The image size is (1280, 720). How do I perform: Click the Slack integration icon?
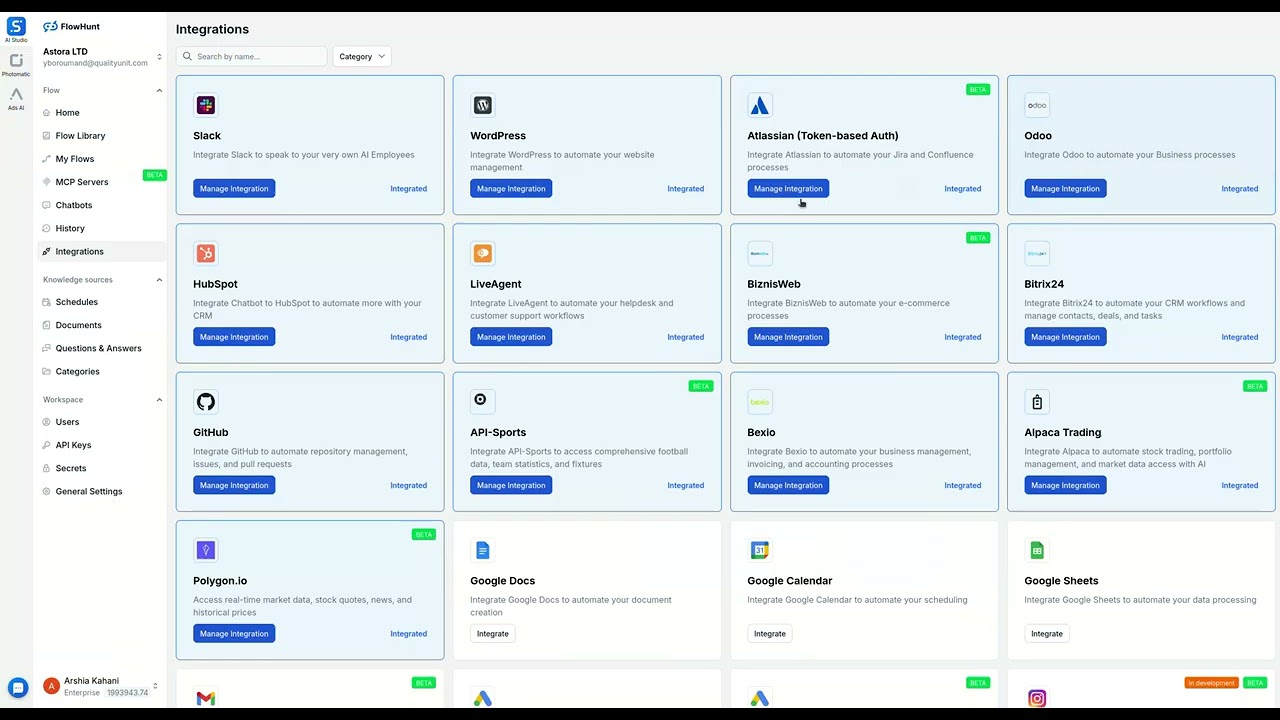pyautogui.click(x=206, y=105)
